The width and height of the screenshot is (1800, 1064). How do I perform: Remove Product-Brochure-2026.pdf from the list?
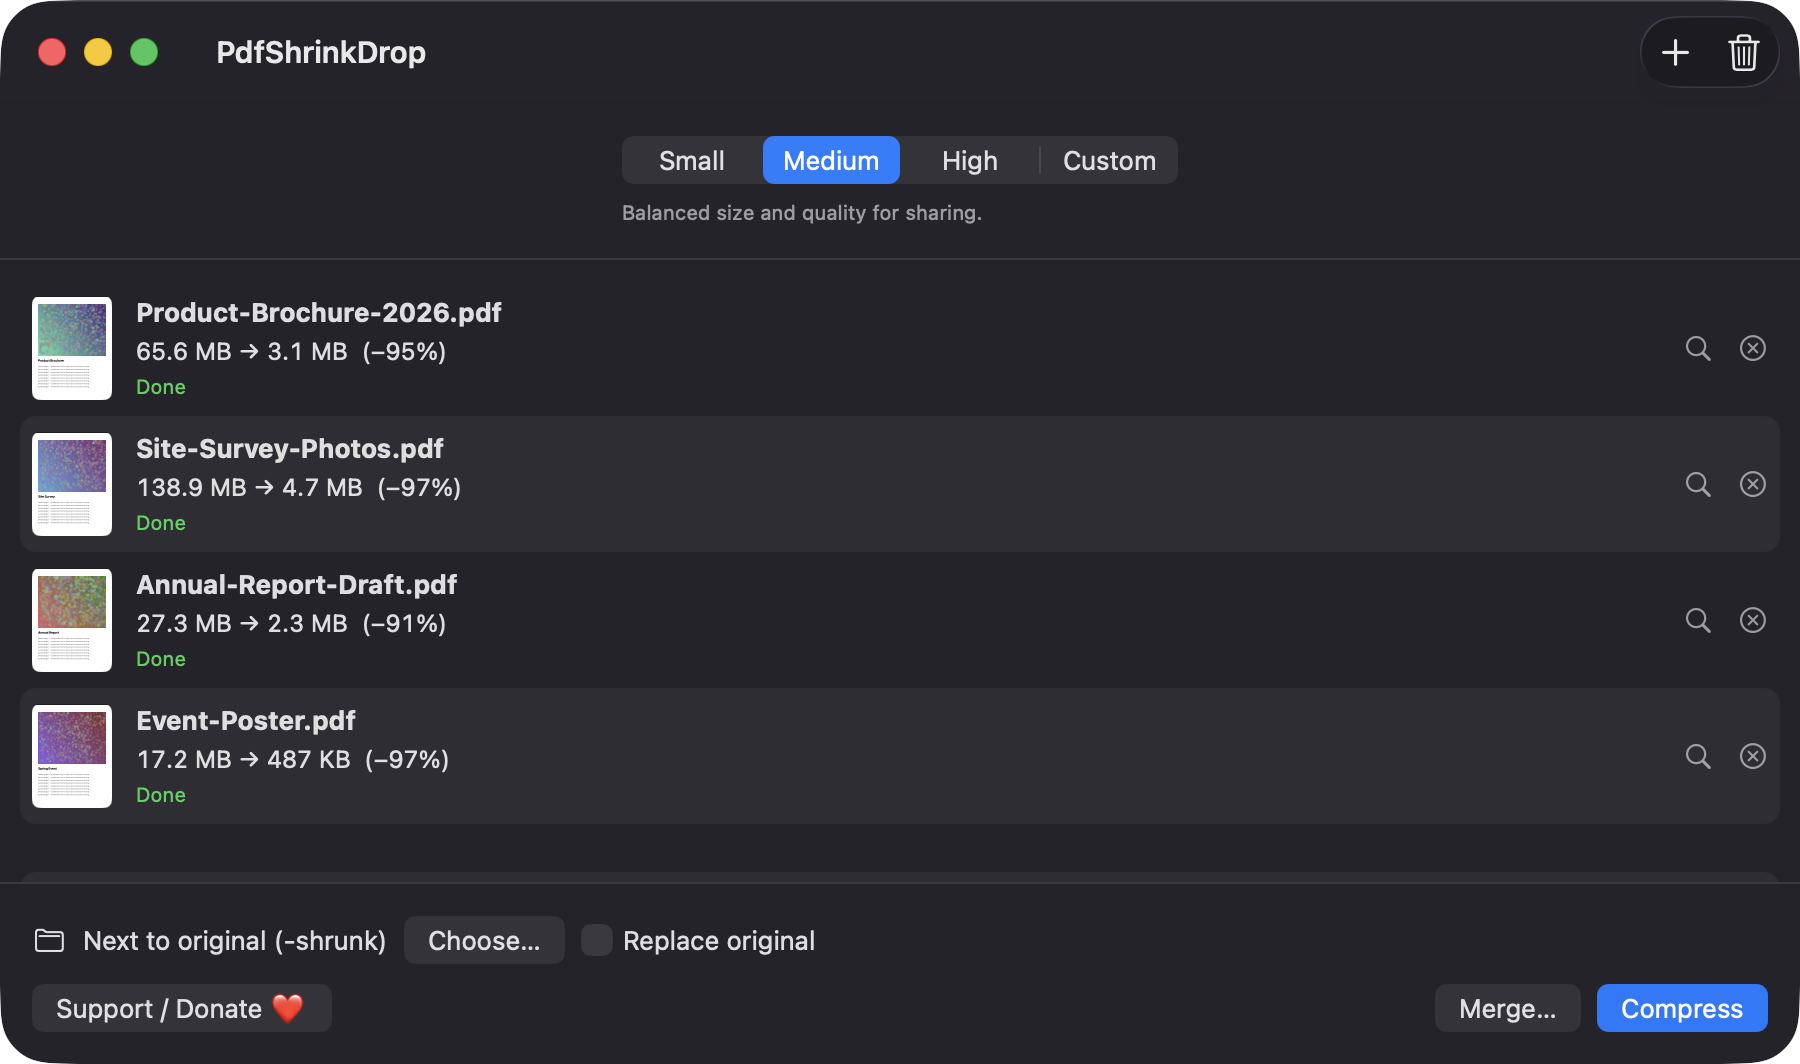[x=1752, y=348]
